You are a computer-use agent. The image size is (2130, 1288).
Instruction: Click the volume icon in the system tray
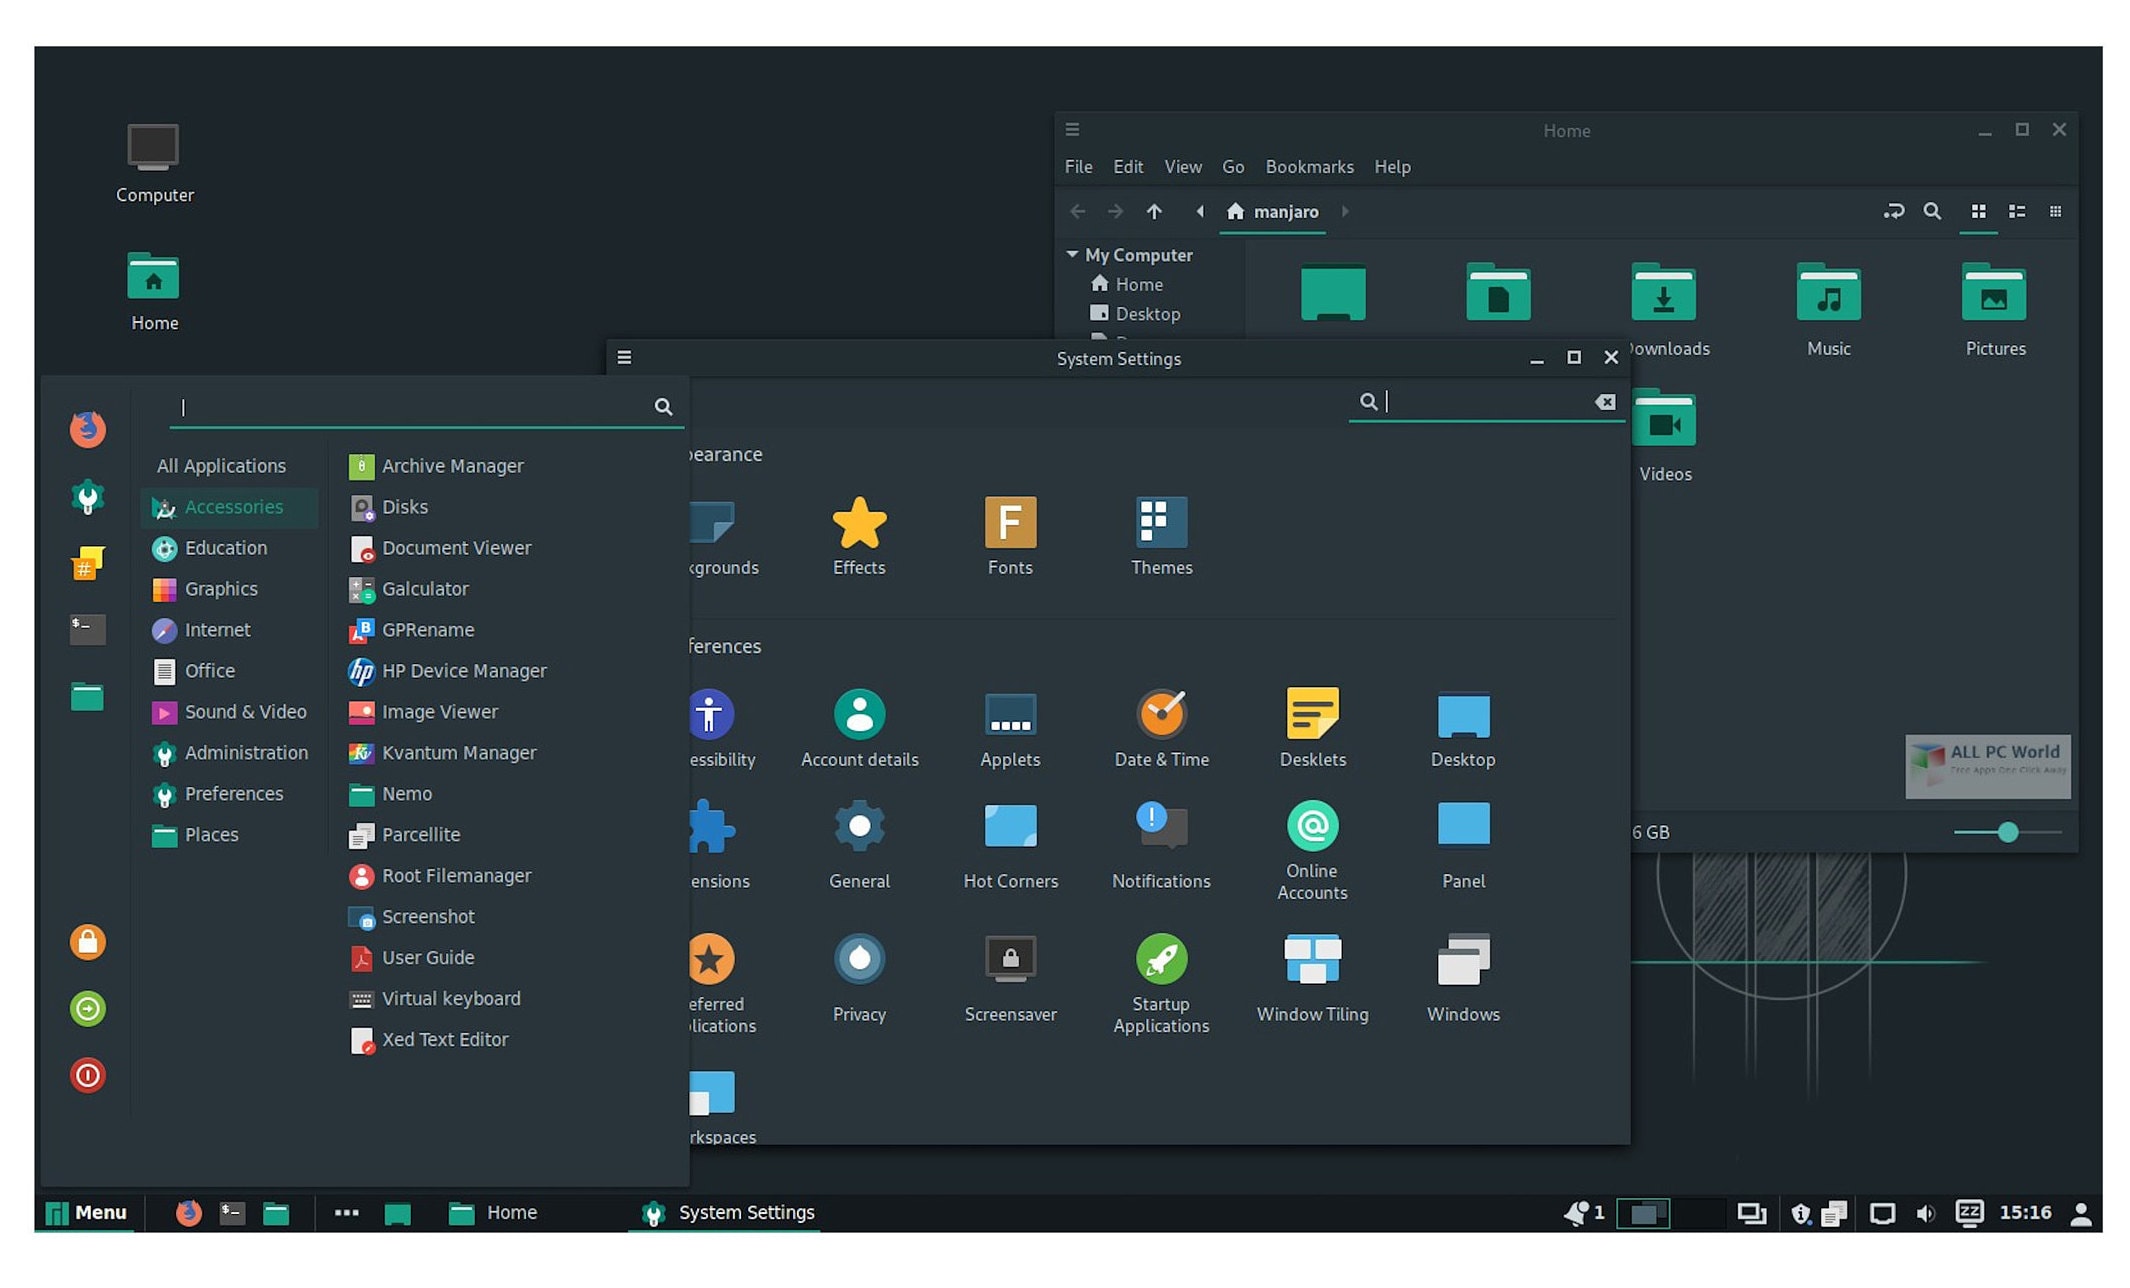pyautogui.click(x=1926, y=1213)
